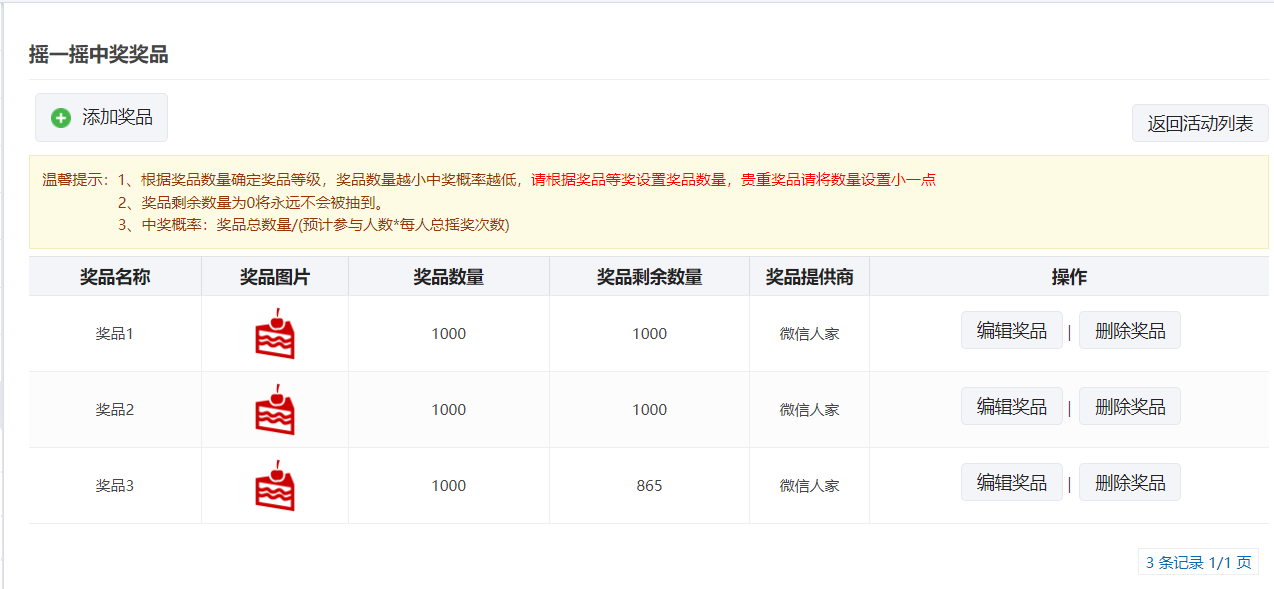Click 奖品3's quantity value 1000

pyautogui.click(x=449, y=486)
